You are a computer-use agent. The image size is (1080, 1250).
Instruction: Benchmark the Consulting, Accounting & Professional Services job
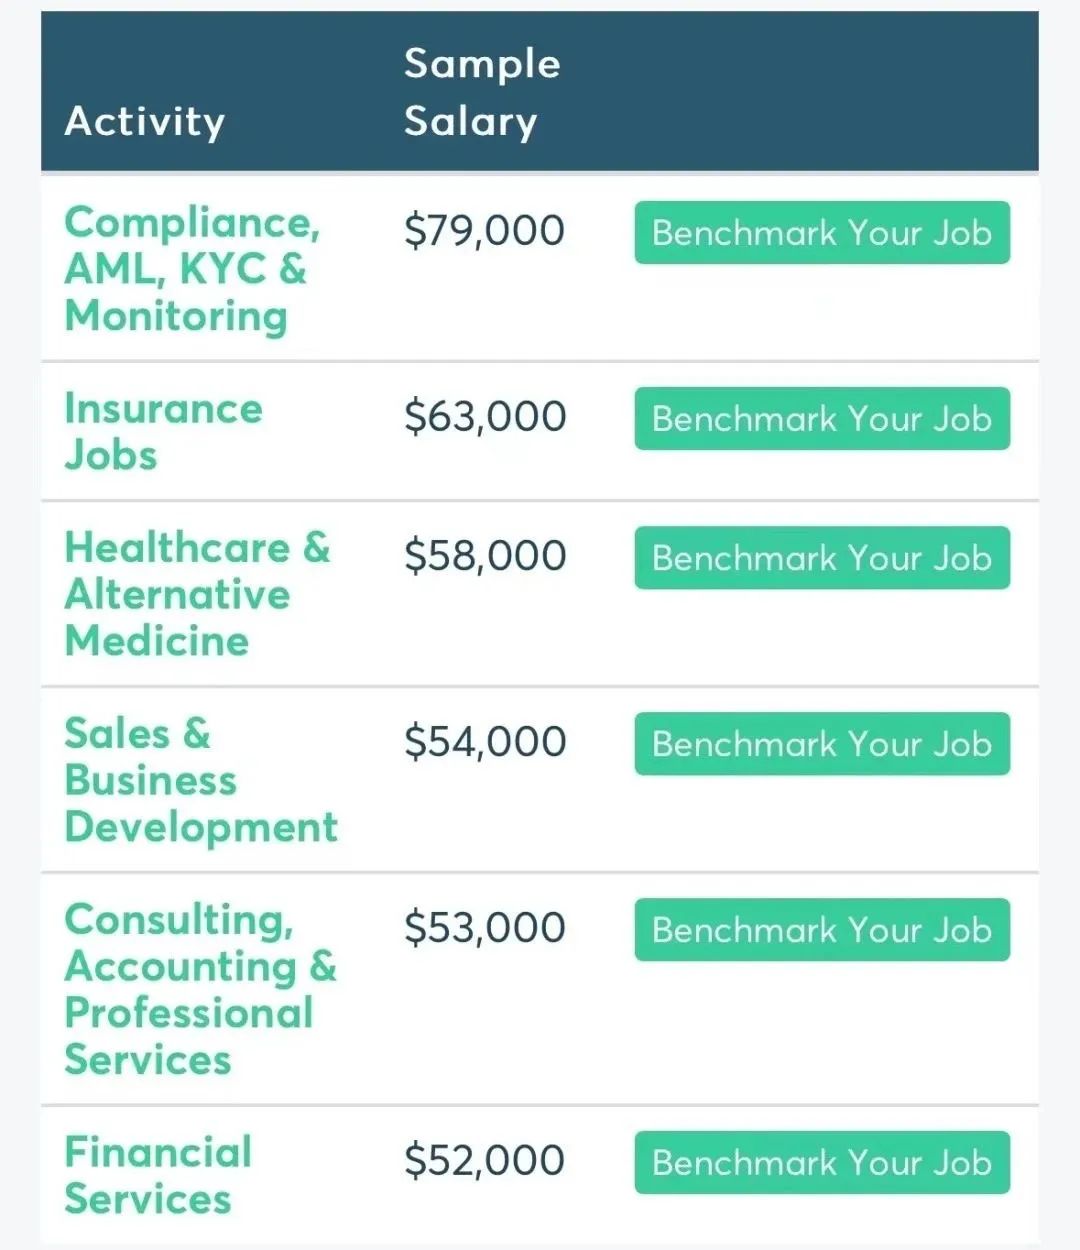pyautogui.click(x=822, y=930)
